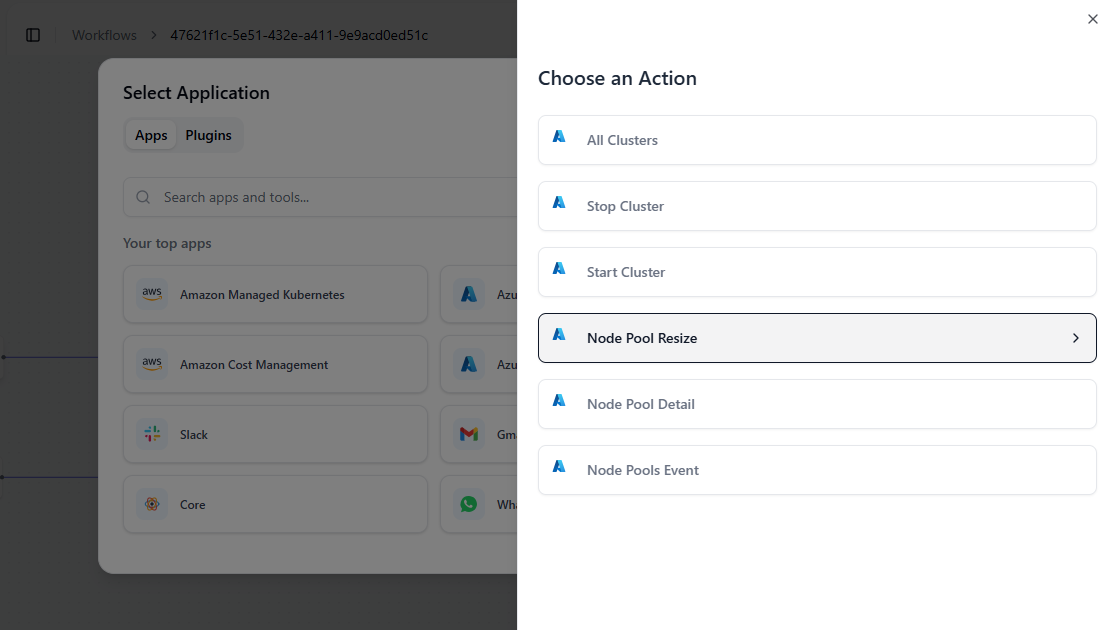
Task: Select the Start Cluster action
Action: coord(817,272)
